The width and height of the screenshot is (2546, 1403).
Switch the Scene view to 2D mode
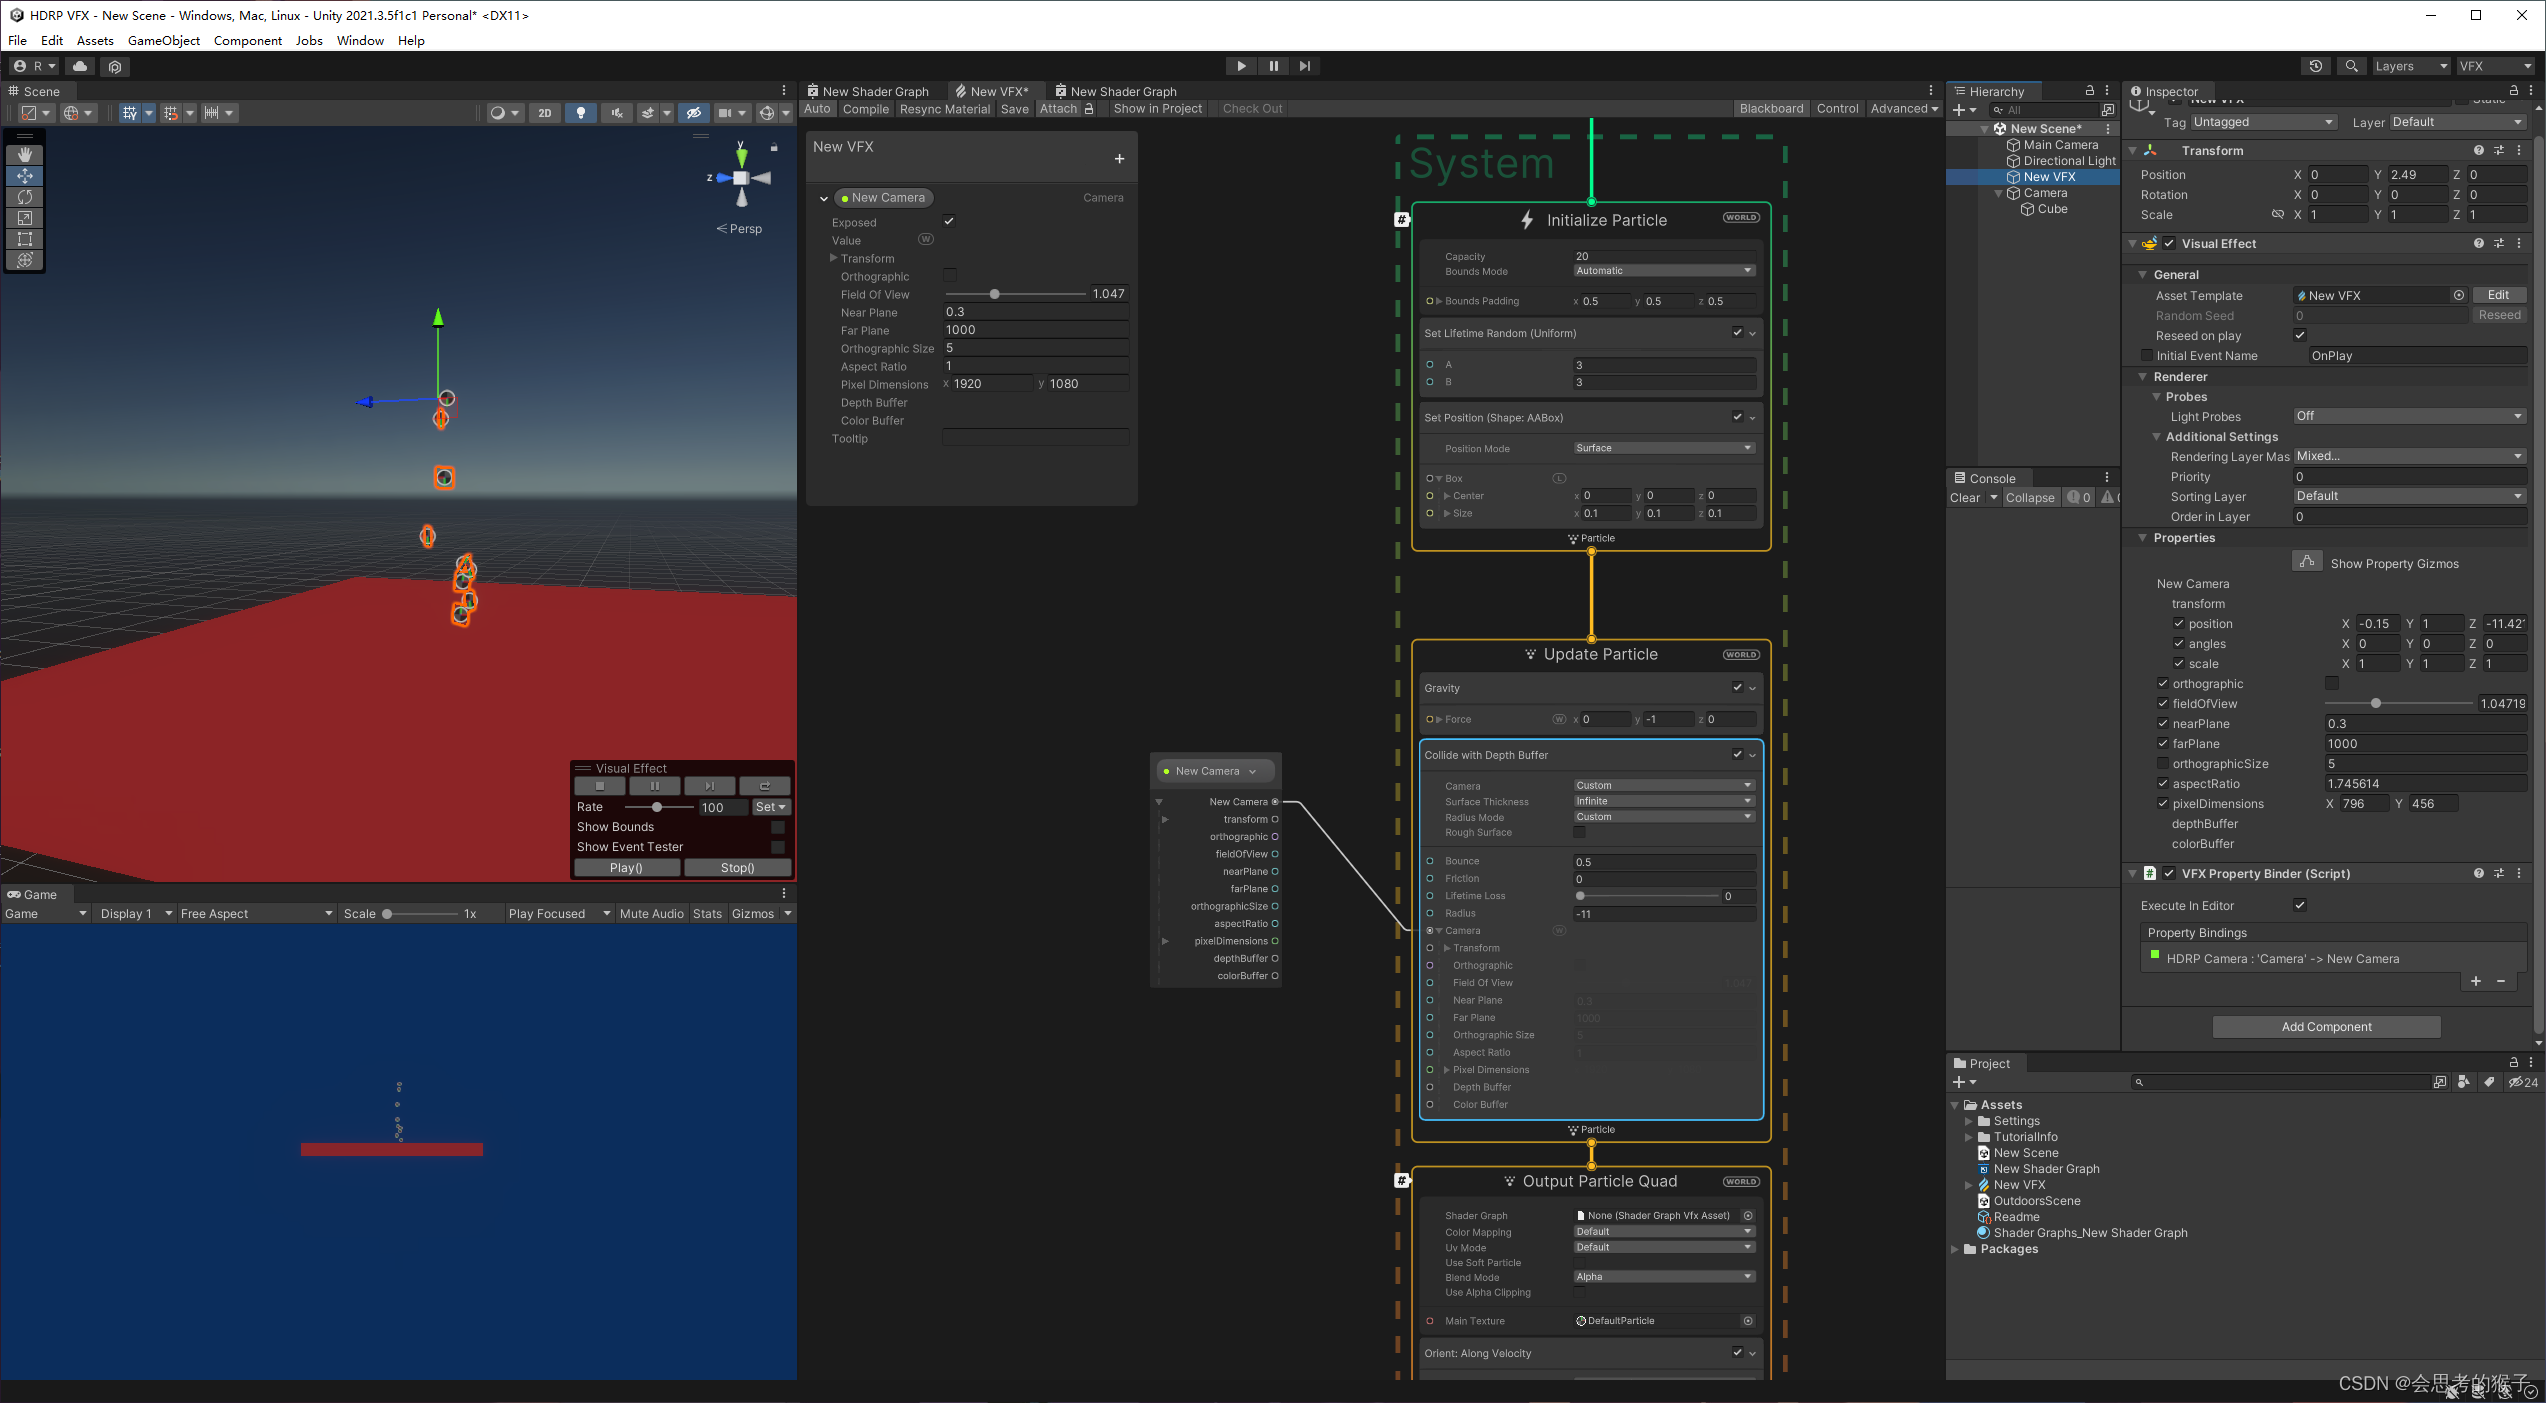[x=544, y=112]
